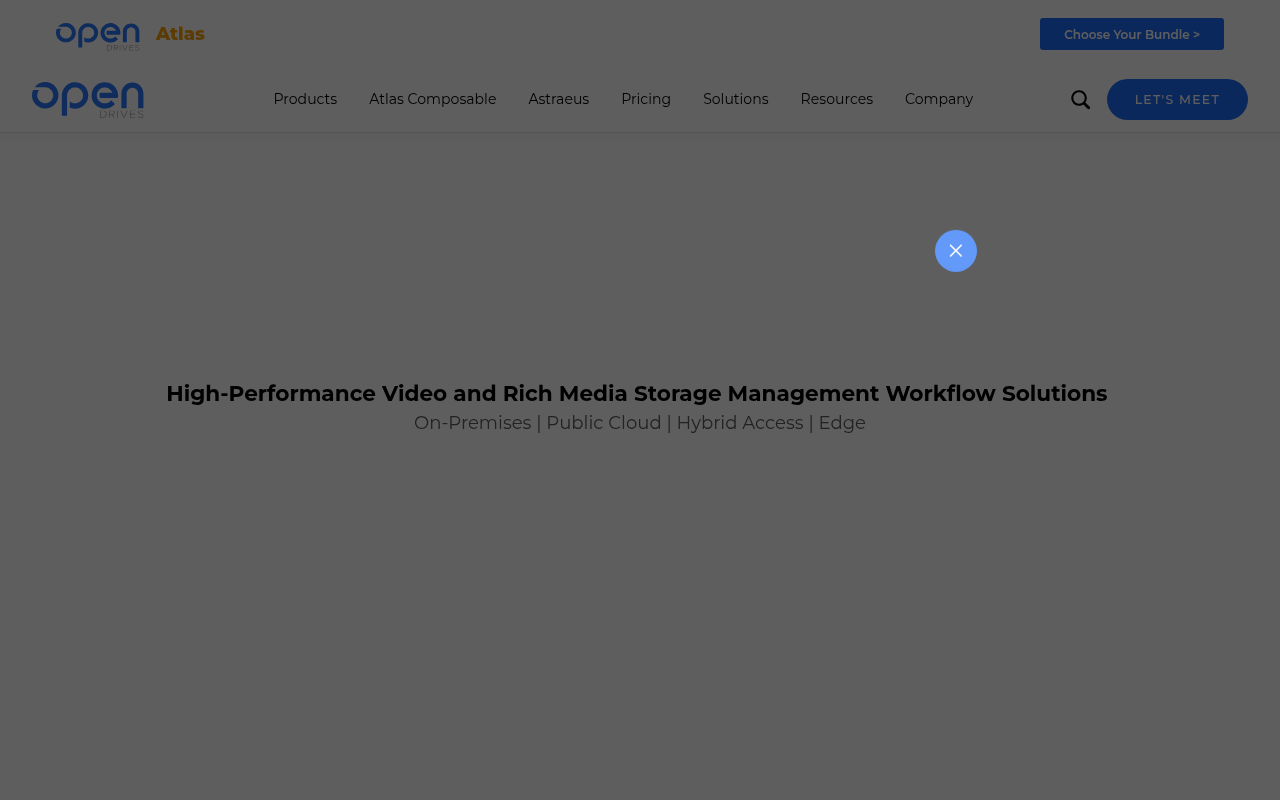
Task: Click the Let's Meet button
Action: click(1177, 100)
